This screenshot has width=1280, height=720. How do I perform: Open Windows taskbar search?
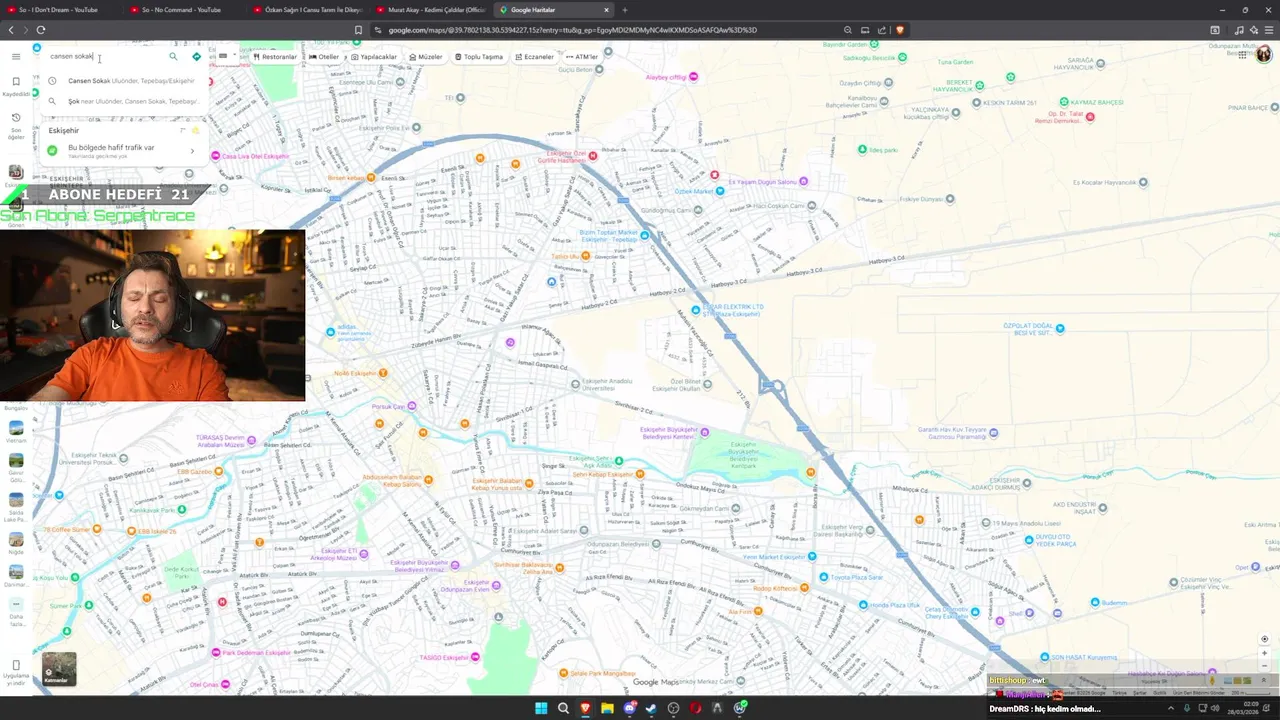[x=563, y=708]
